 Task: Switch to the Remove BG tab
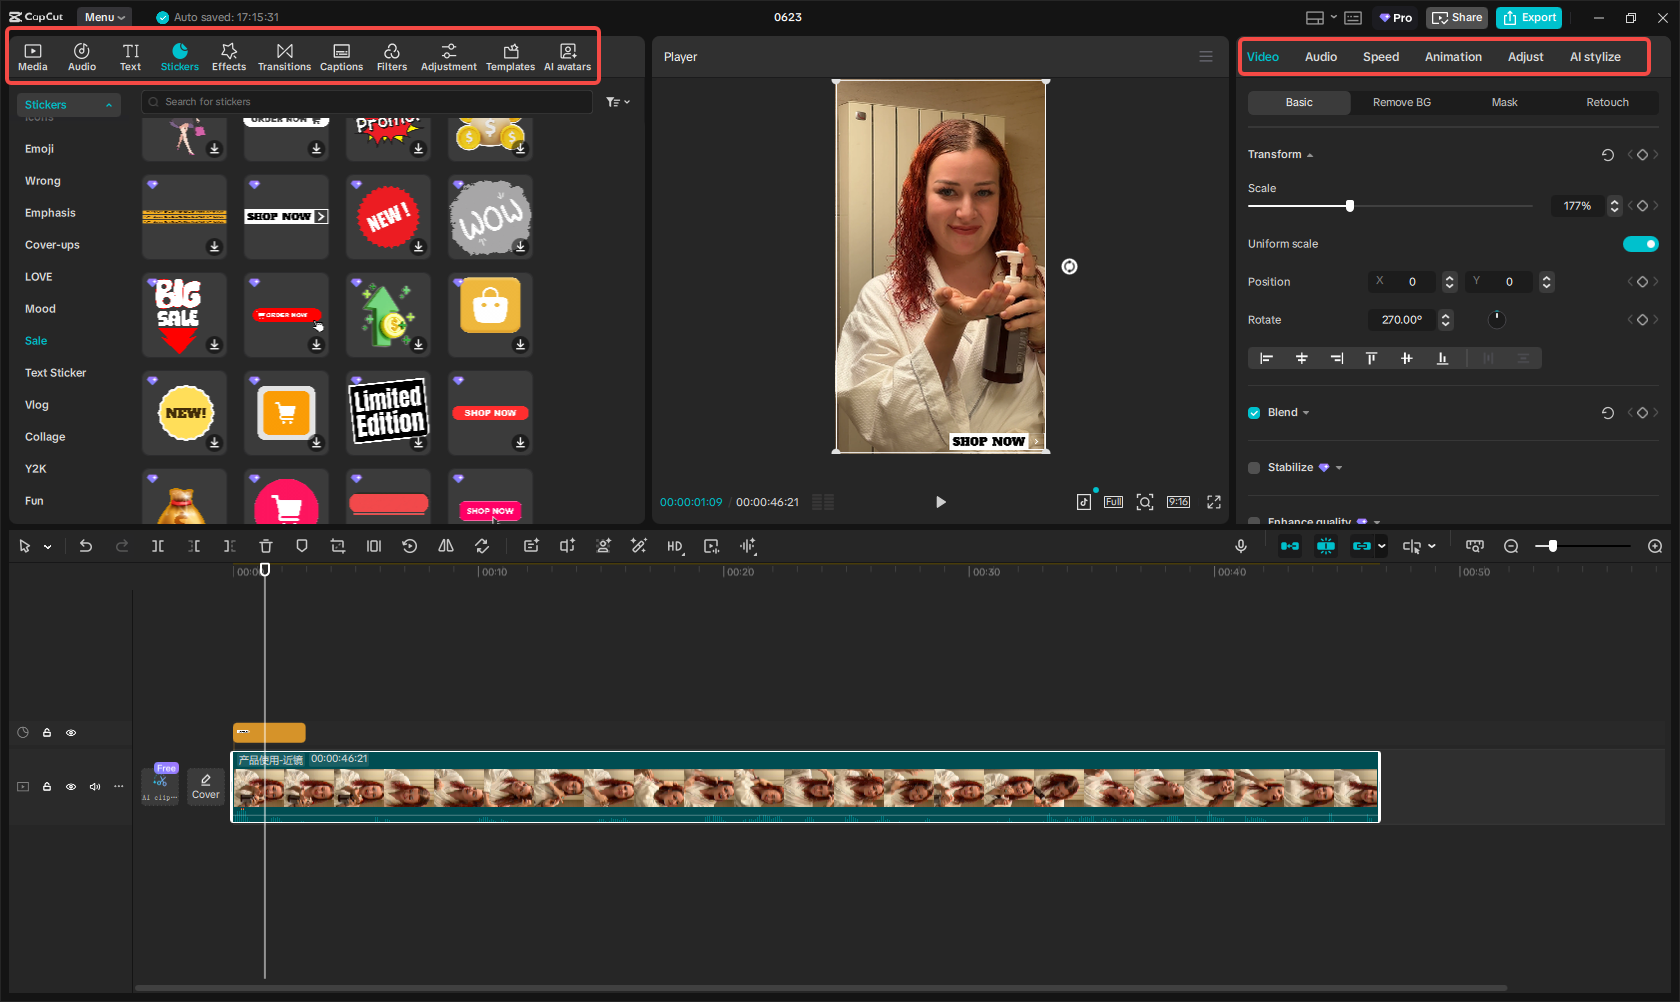coord(1401,102)
